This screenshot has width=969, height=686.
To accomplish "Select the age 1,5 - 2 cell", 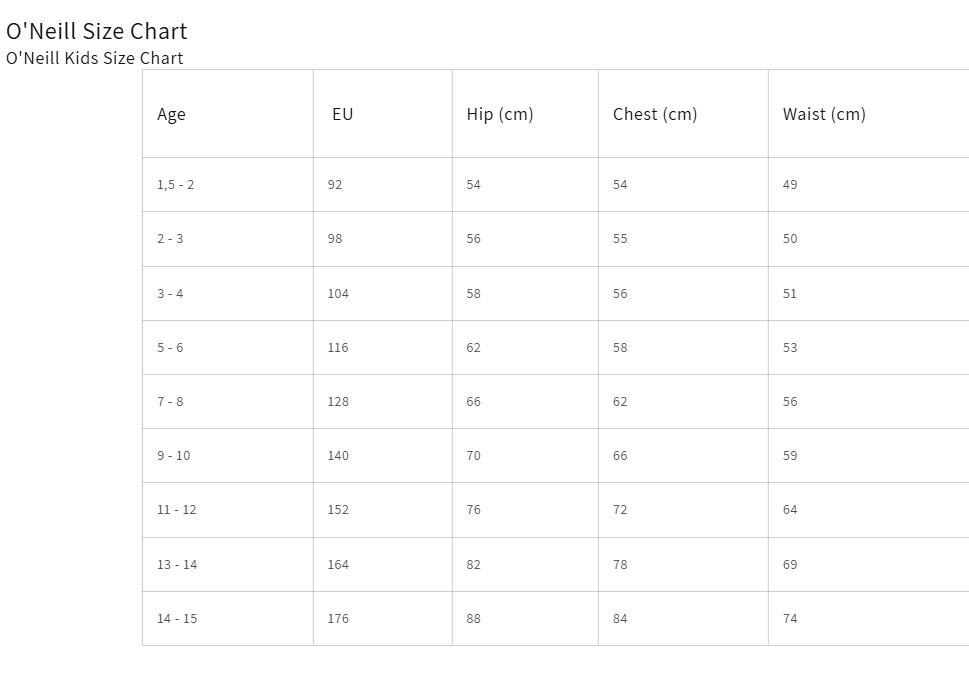I will pyautogui.click(x=228, y=185).
